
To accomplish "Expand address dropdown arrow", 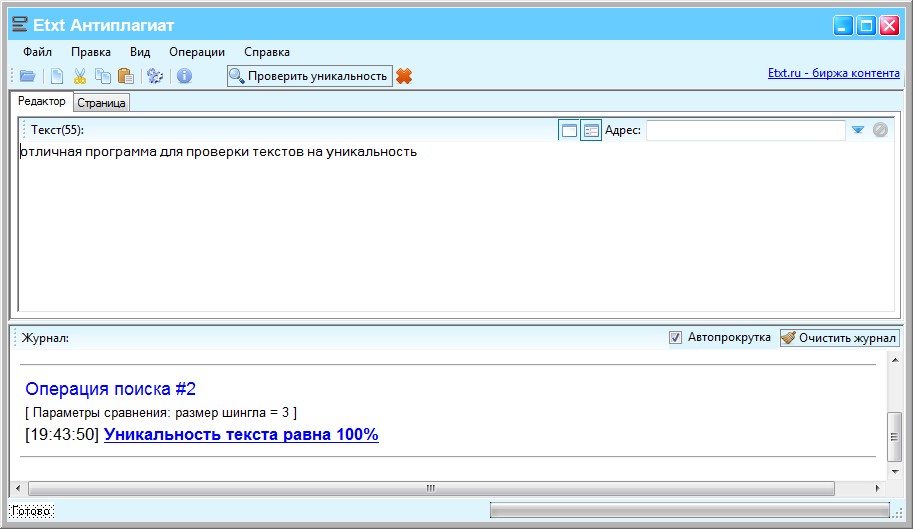I will coord(858,130).
